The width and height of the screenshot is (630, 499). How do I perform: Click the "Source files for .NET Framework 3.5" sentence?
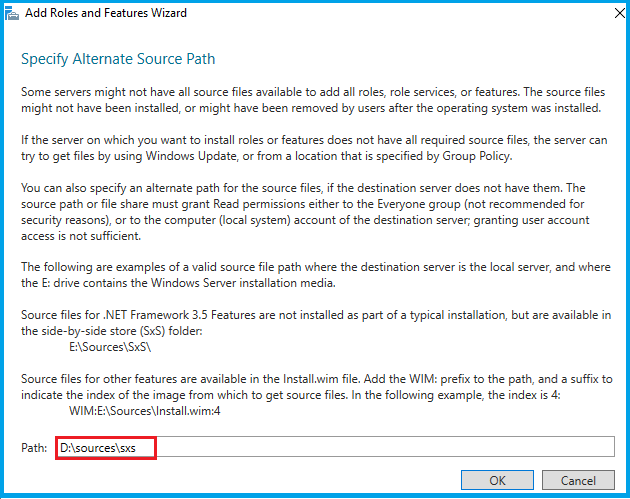tap(310, 320)
